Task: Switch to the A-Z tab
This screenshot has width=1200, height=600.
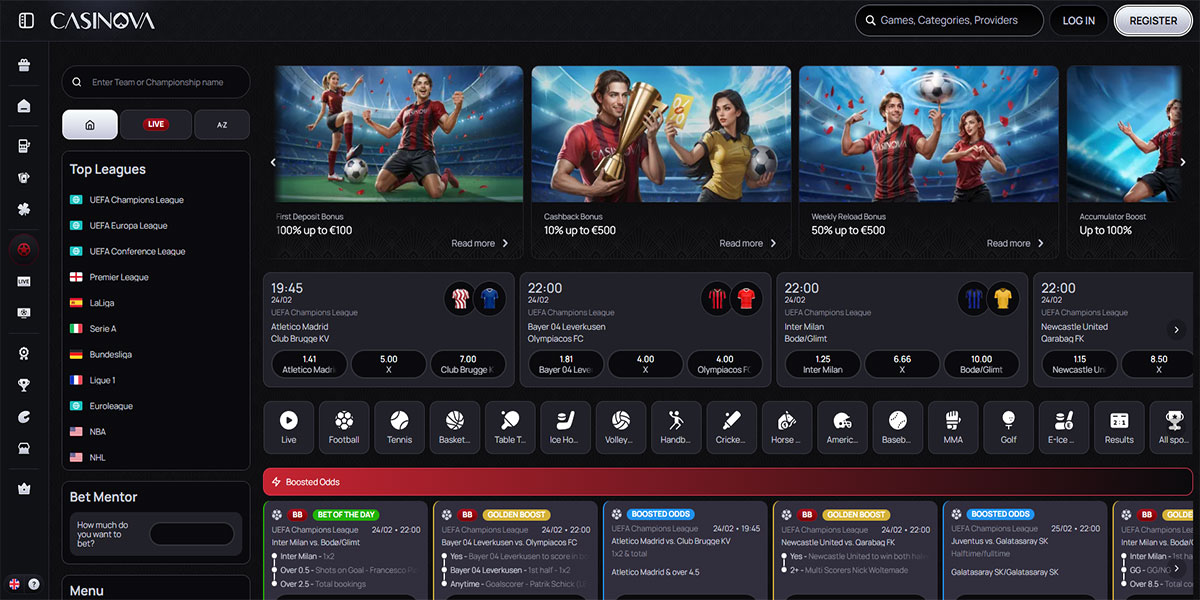Action: (221, 125)
